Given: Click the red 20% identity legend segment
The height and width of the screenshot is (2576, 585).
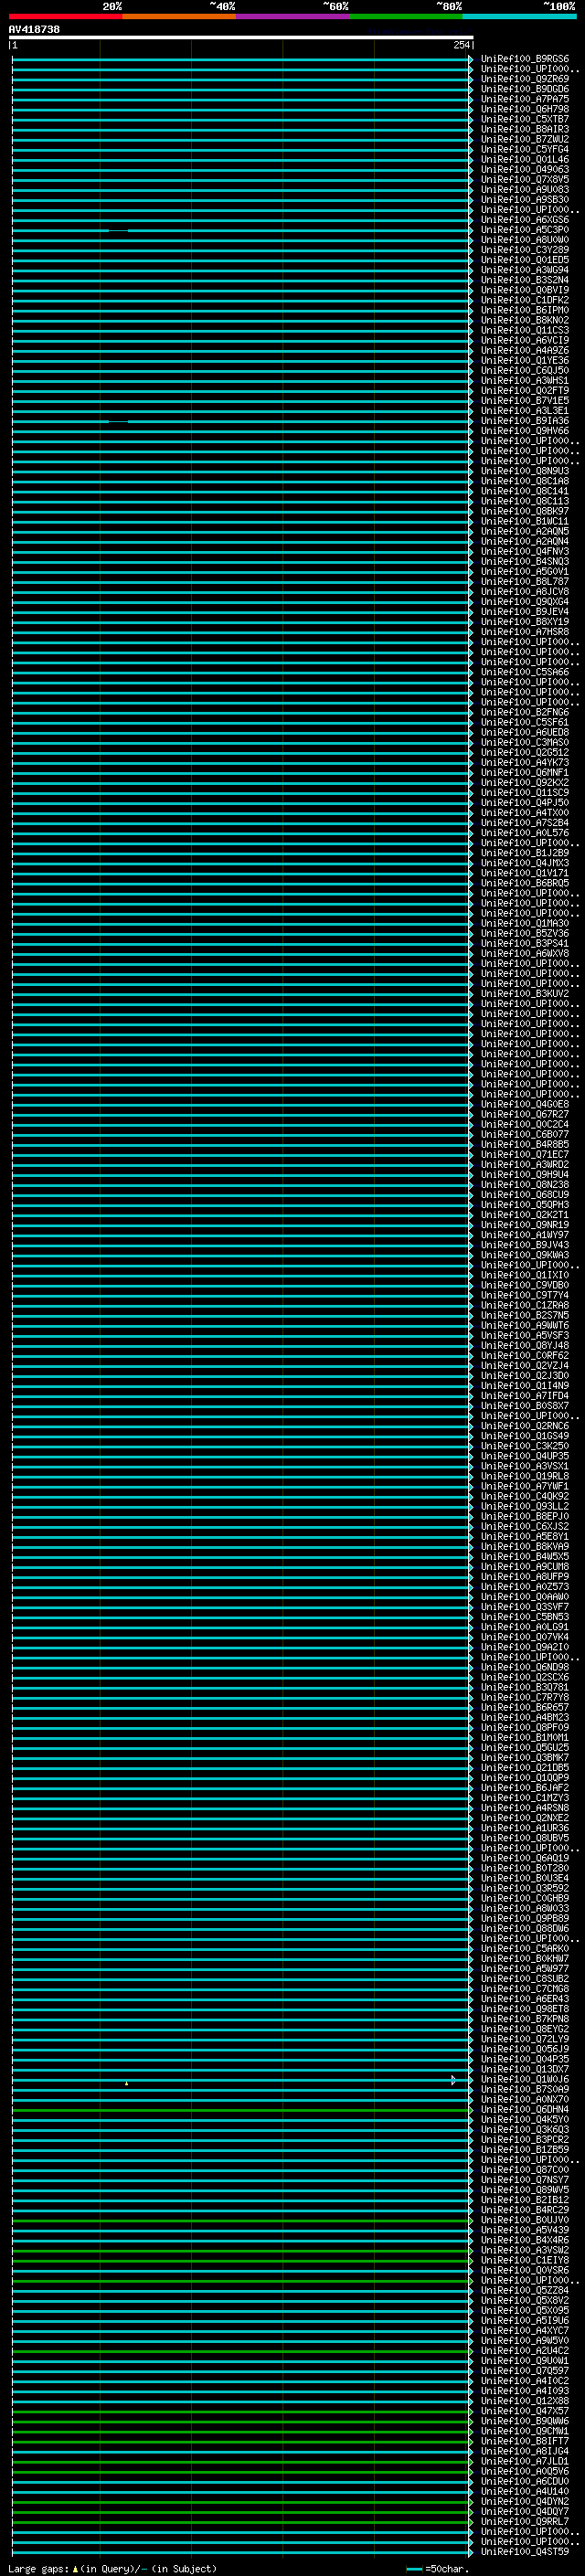Looking at the screenshot, I should [x=66, y=16].
